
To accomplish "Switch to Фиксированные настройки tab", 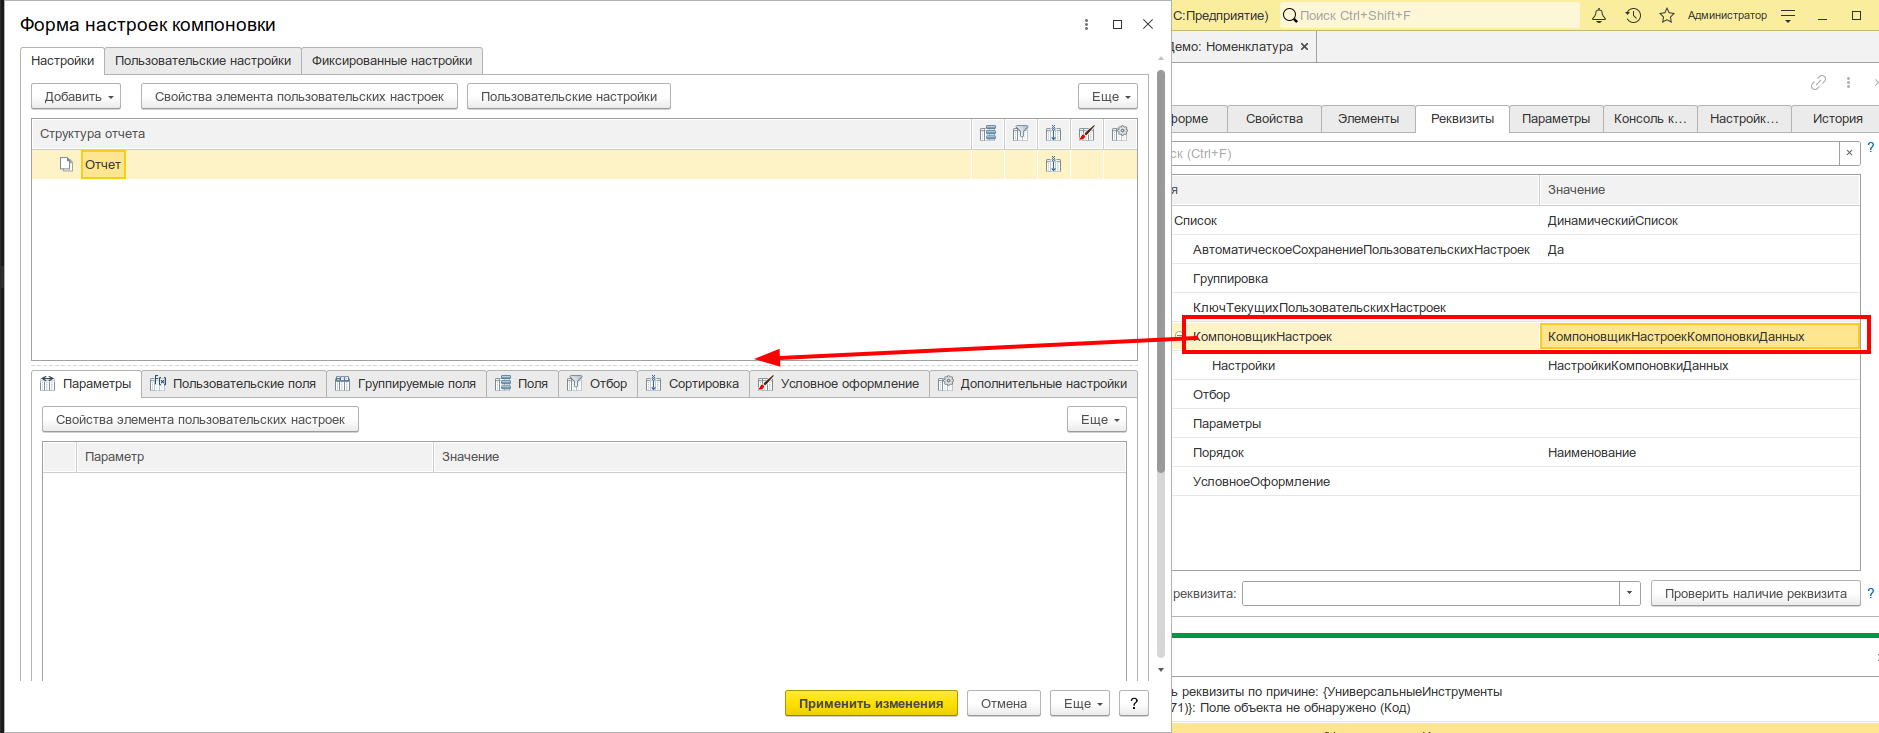I will pyautogui.click(x=392, y=60).
